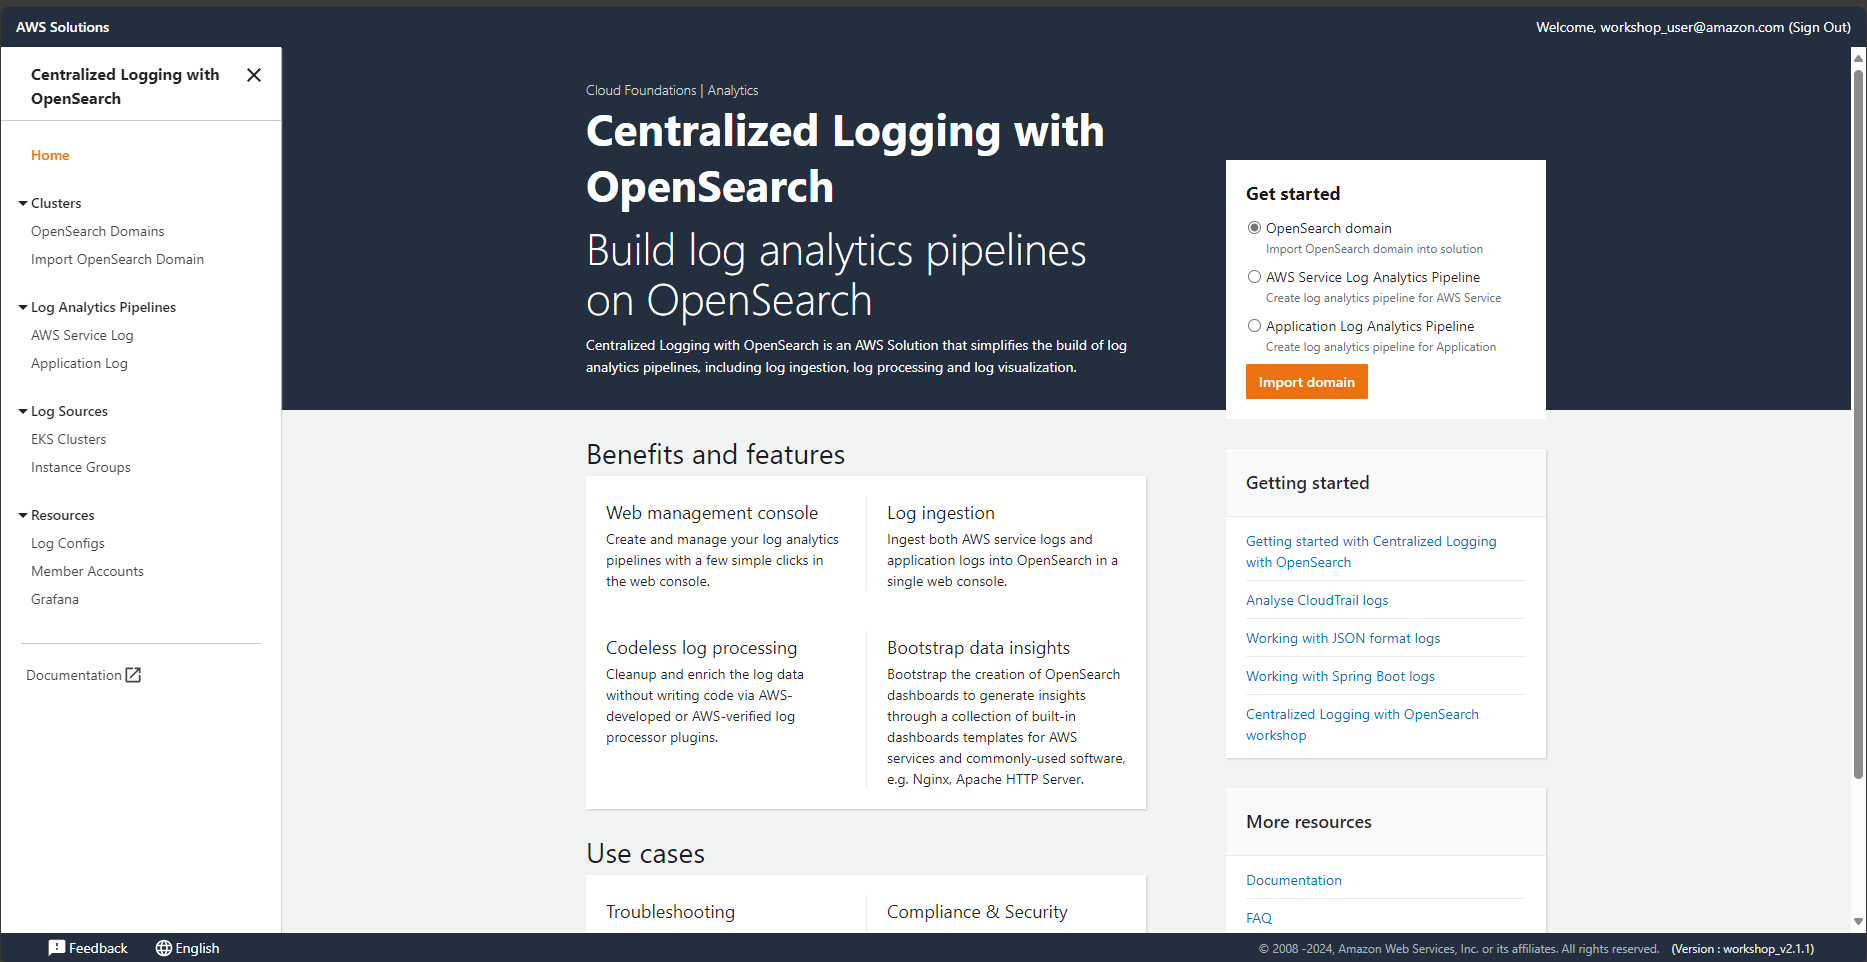This screenshot has width=1867, height=962.
Task: Collapse the Resources section
Action: [x=22, y=515]
